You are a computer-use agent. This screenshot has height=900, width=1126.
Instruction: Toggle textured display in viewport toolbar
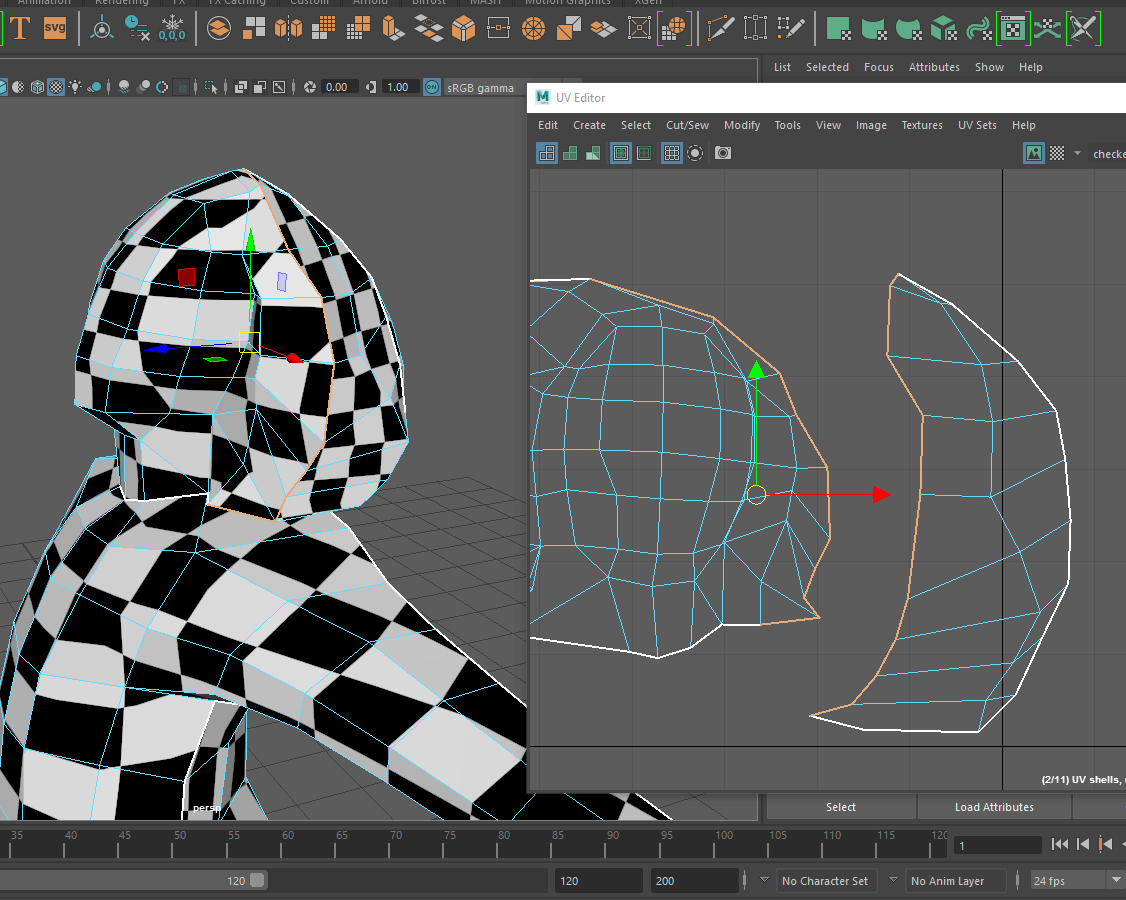[x=56, y=87]
